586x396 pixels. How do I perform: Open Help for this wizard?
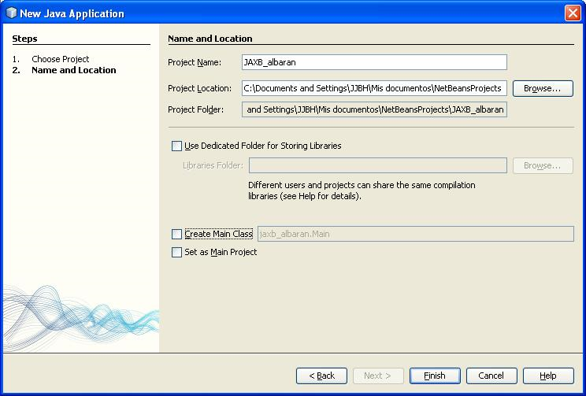coord(548,376)
